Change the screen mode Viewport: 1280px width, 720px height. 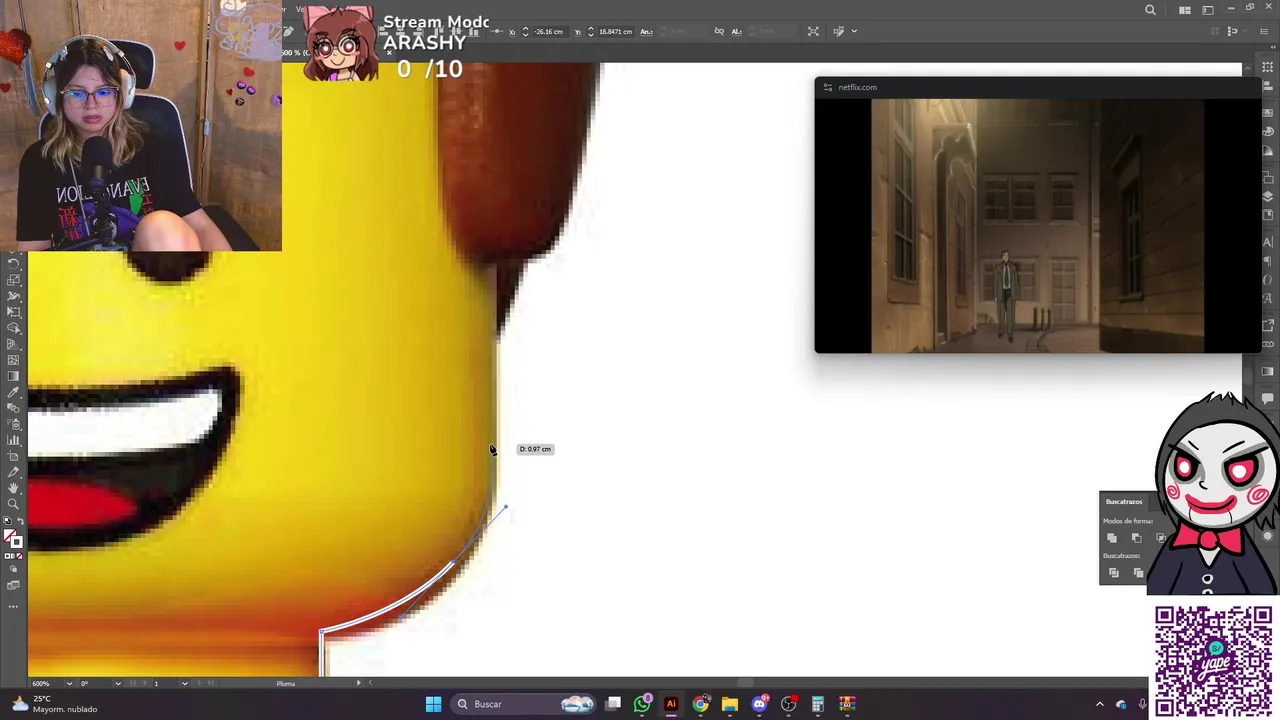pyautogui.click(x=13, y=585)
